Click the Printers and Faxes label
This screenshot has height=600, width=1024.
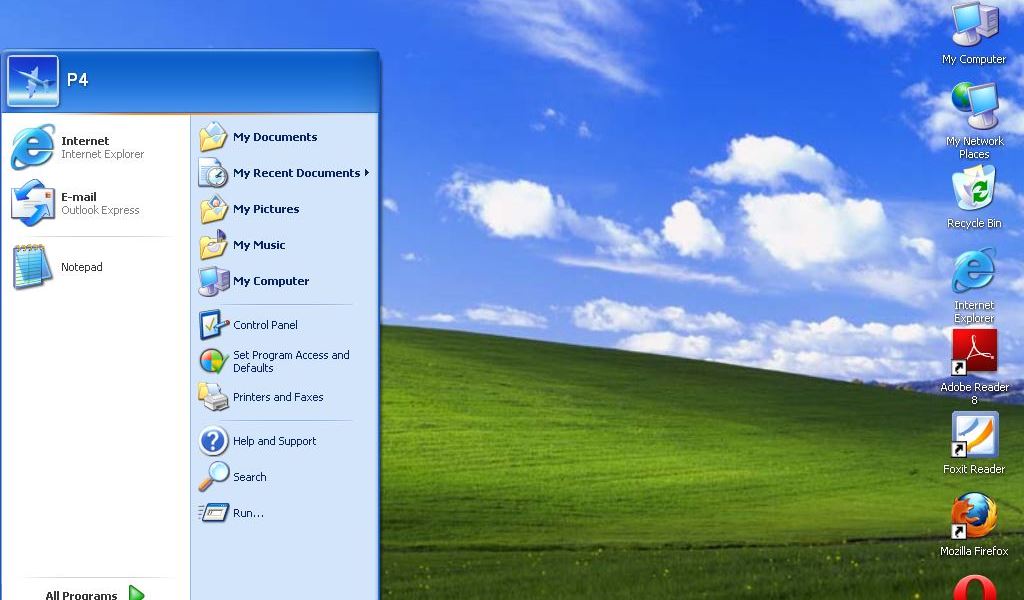(278, 397)
